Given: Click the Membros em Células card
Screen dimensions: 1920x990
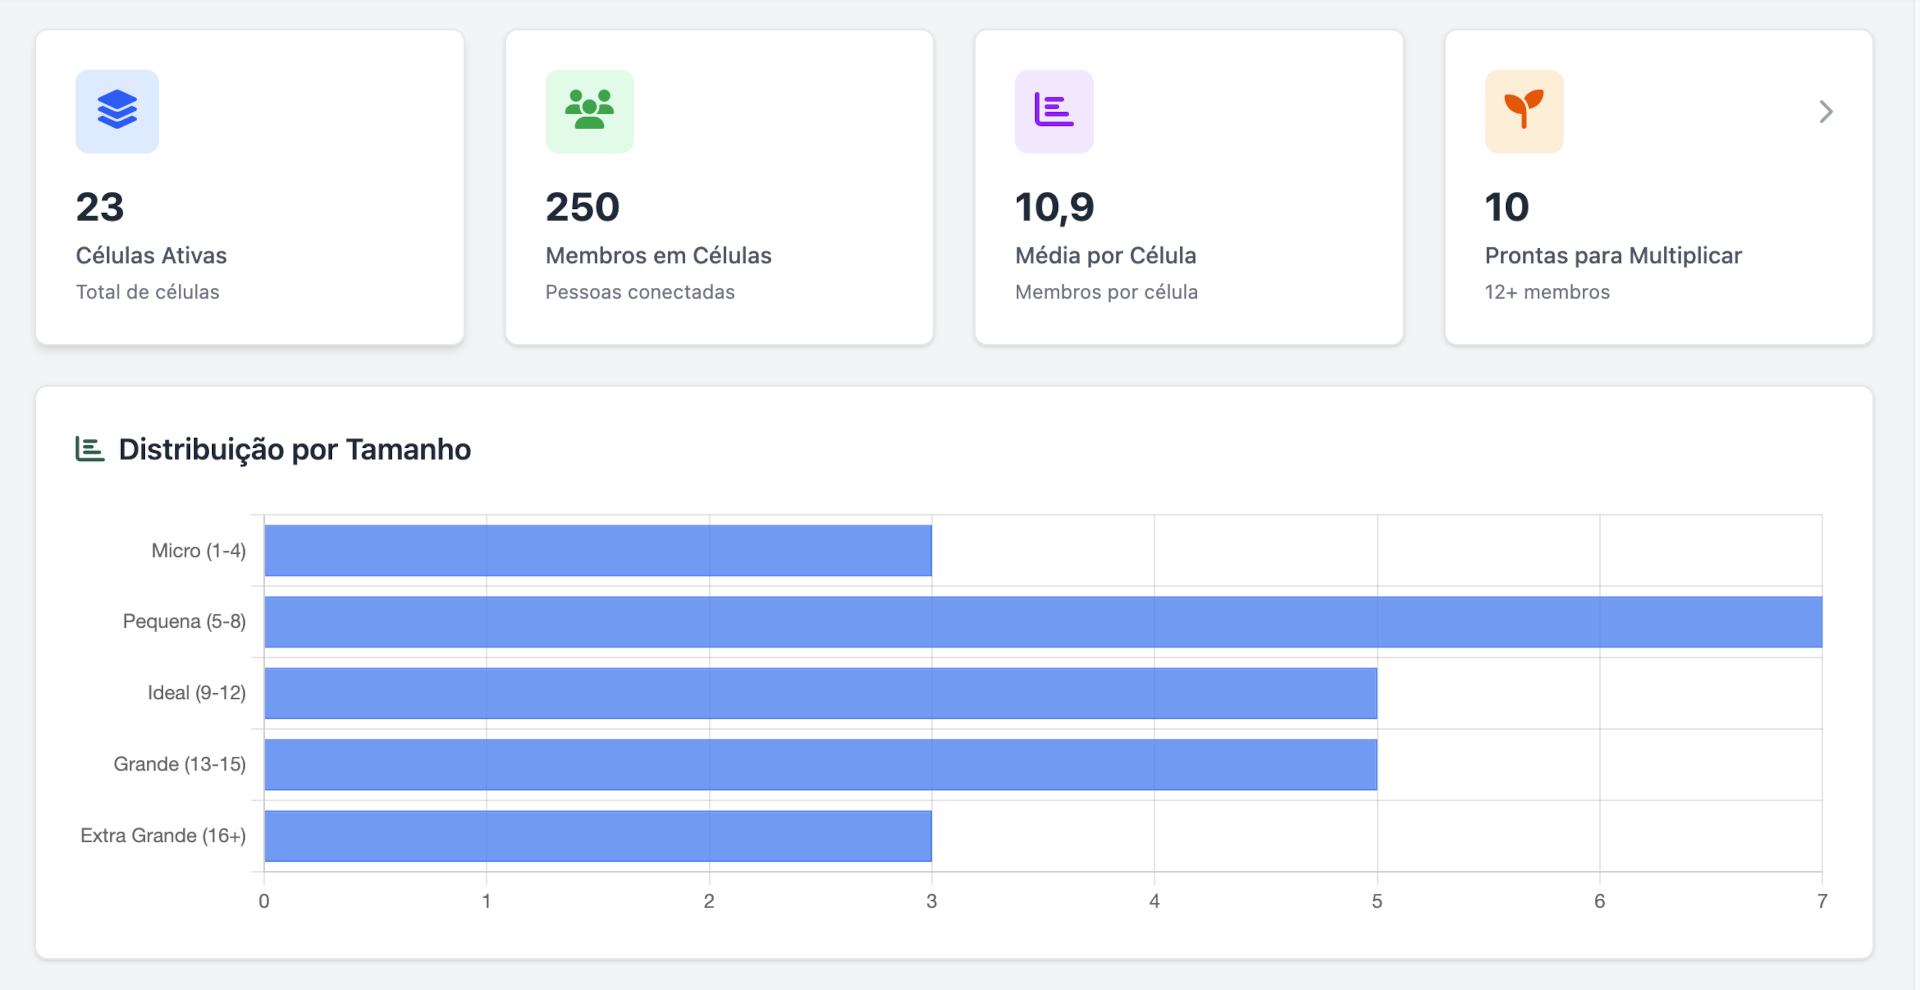Looking at the screenshot, I should point(718,187).
